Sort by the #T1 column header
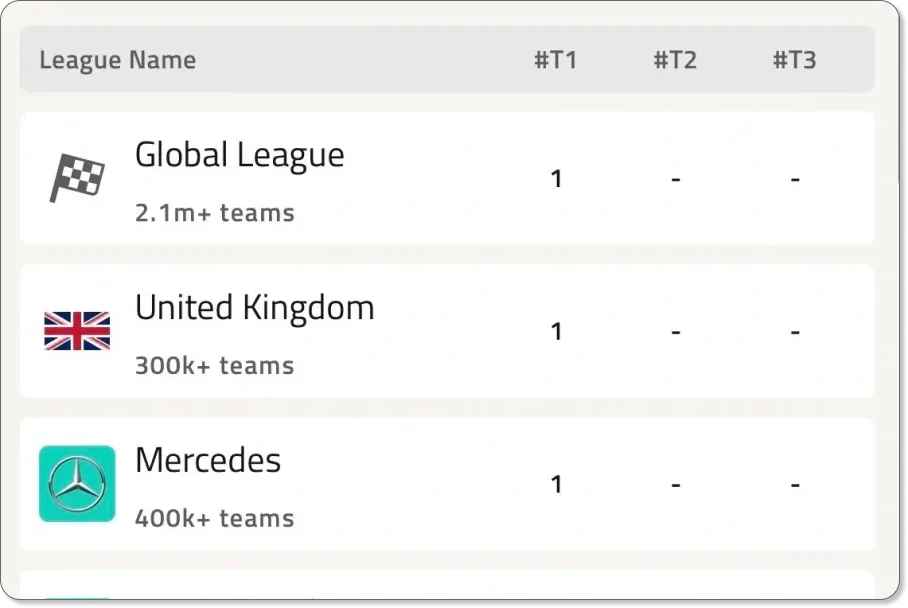The width and height of the screenshot is (908, 608). 556,60
